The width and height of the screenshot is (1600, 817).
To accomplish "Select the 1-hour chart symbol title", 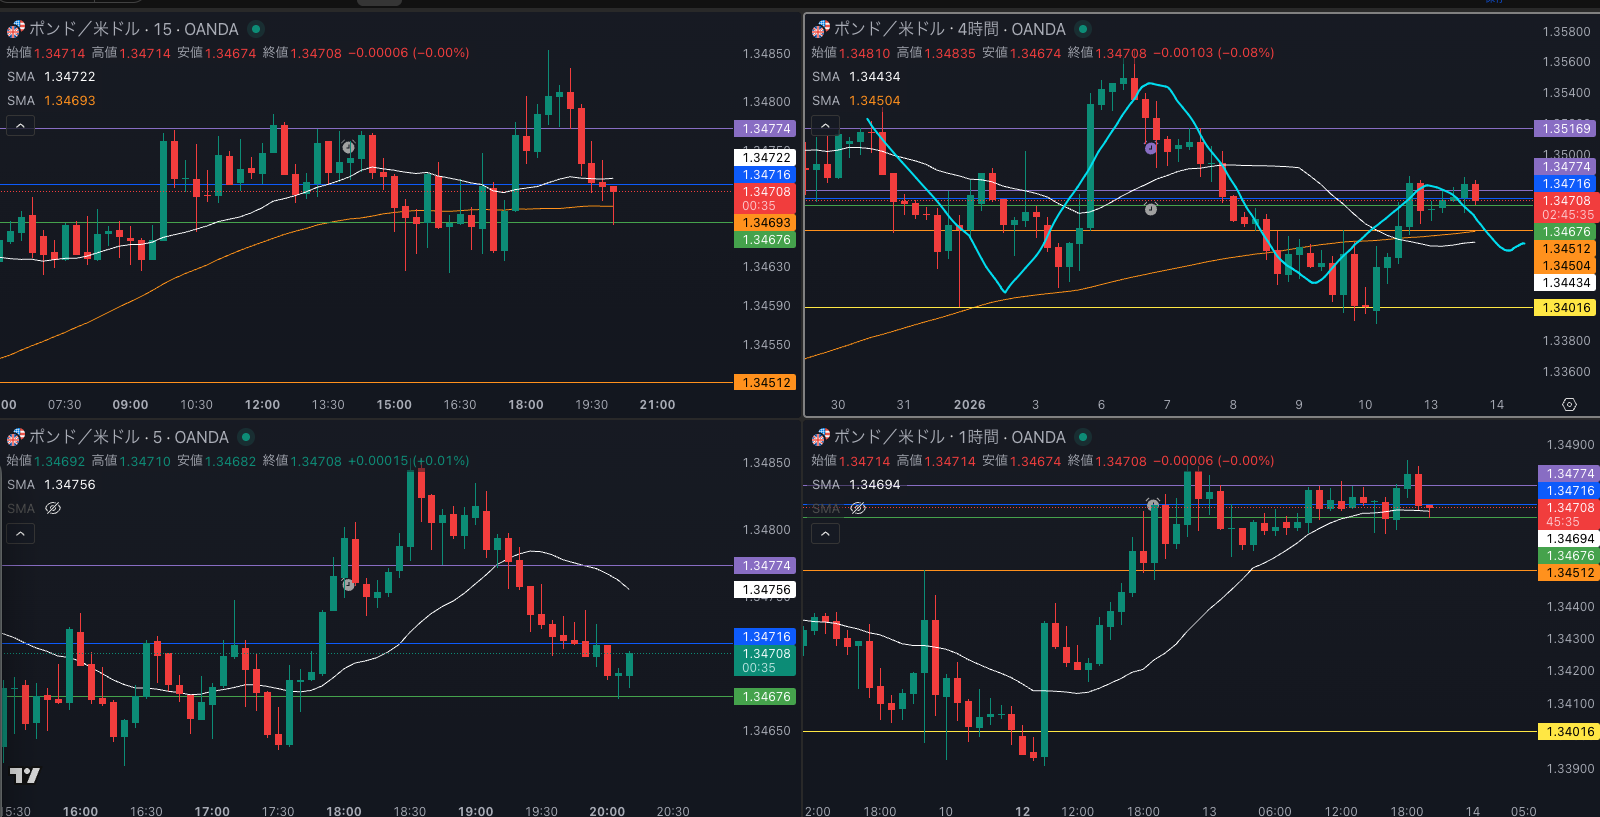I will click(x=949, y=437).
